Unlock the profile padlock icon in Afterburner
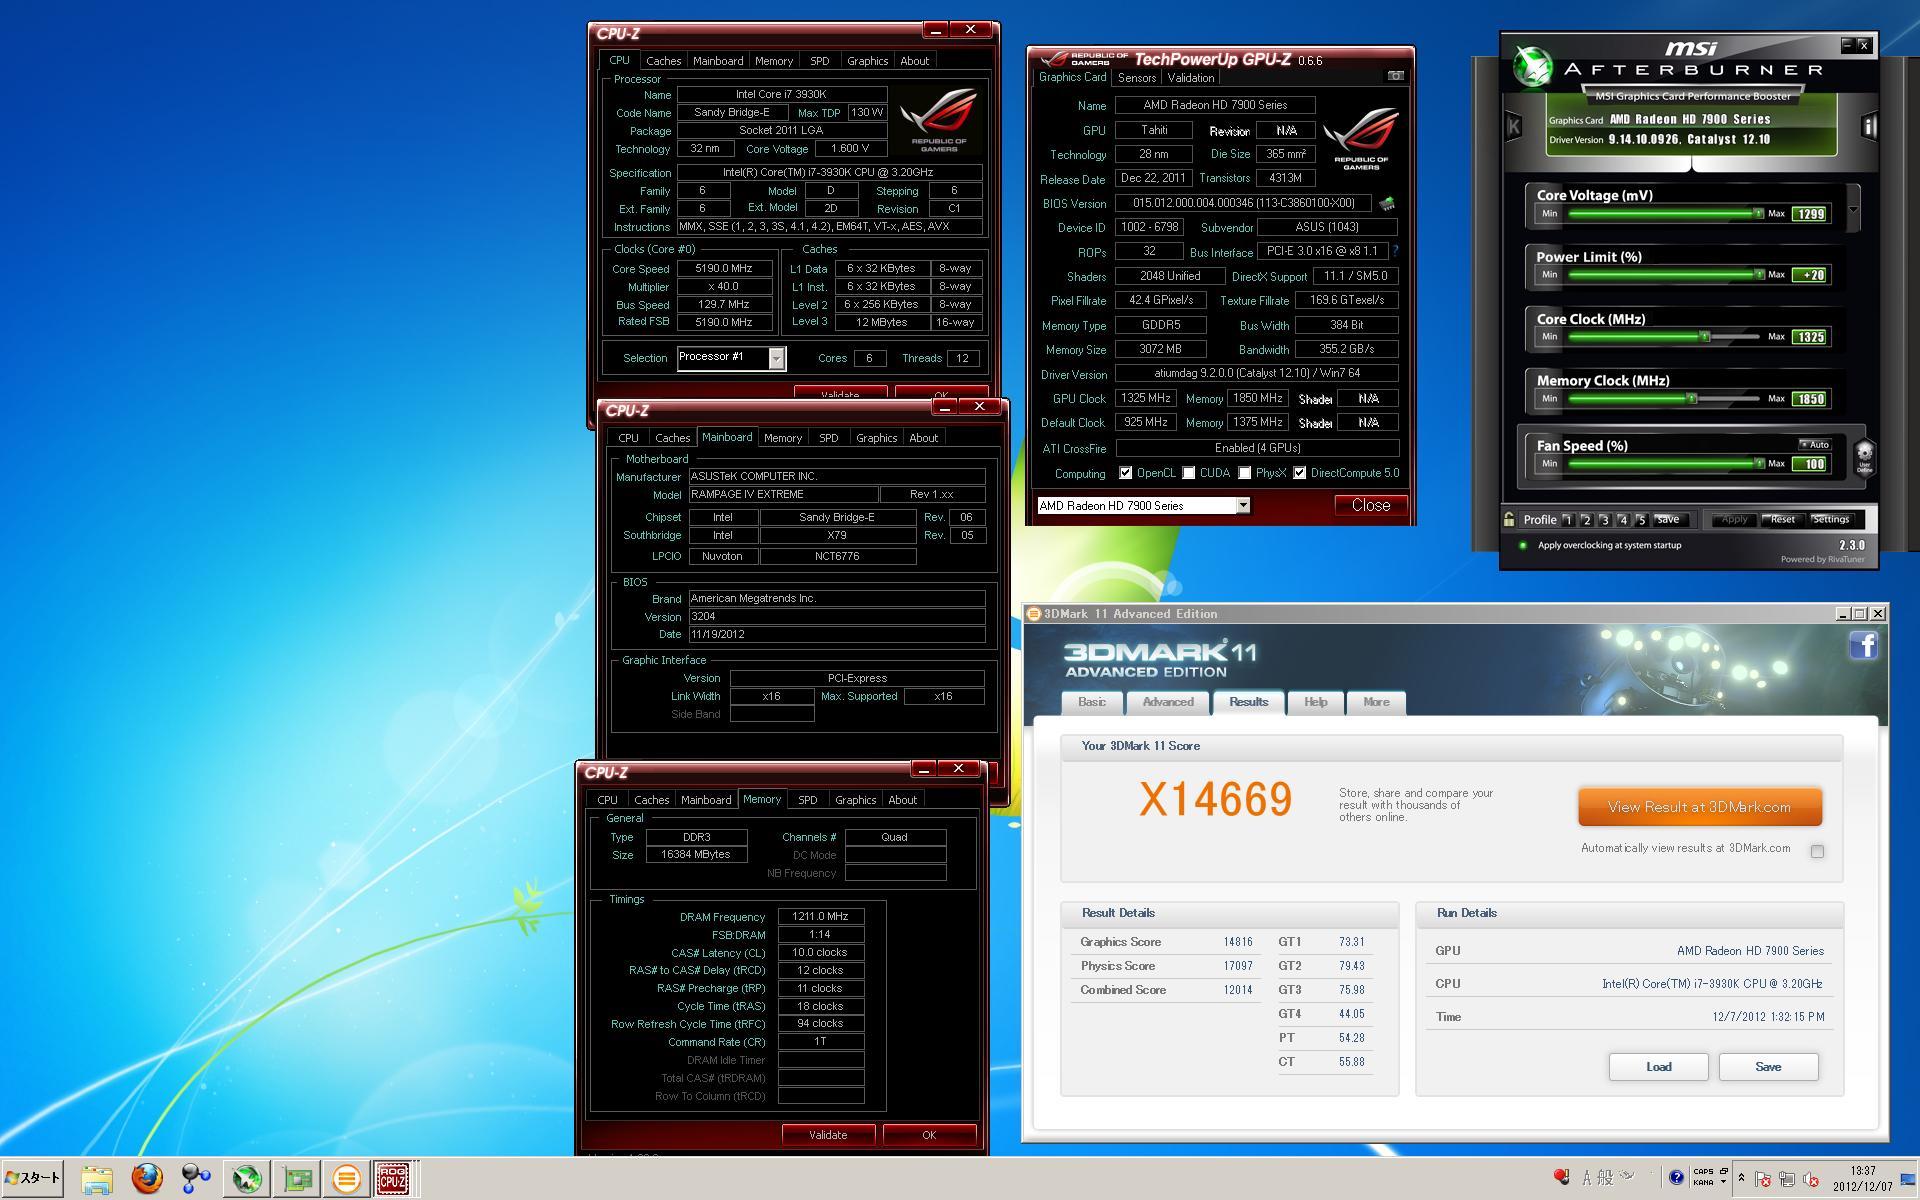The height and width of the screenshot is (1200, 1920). (1509, 519)
